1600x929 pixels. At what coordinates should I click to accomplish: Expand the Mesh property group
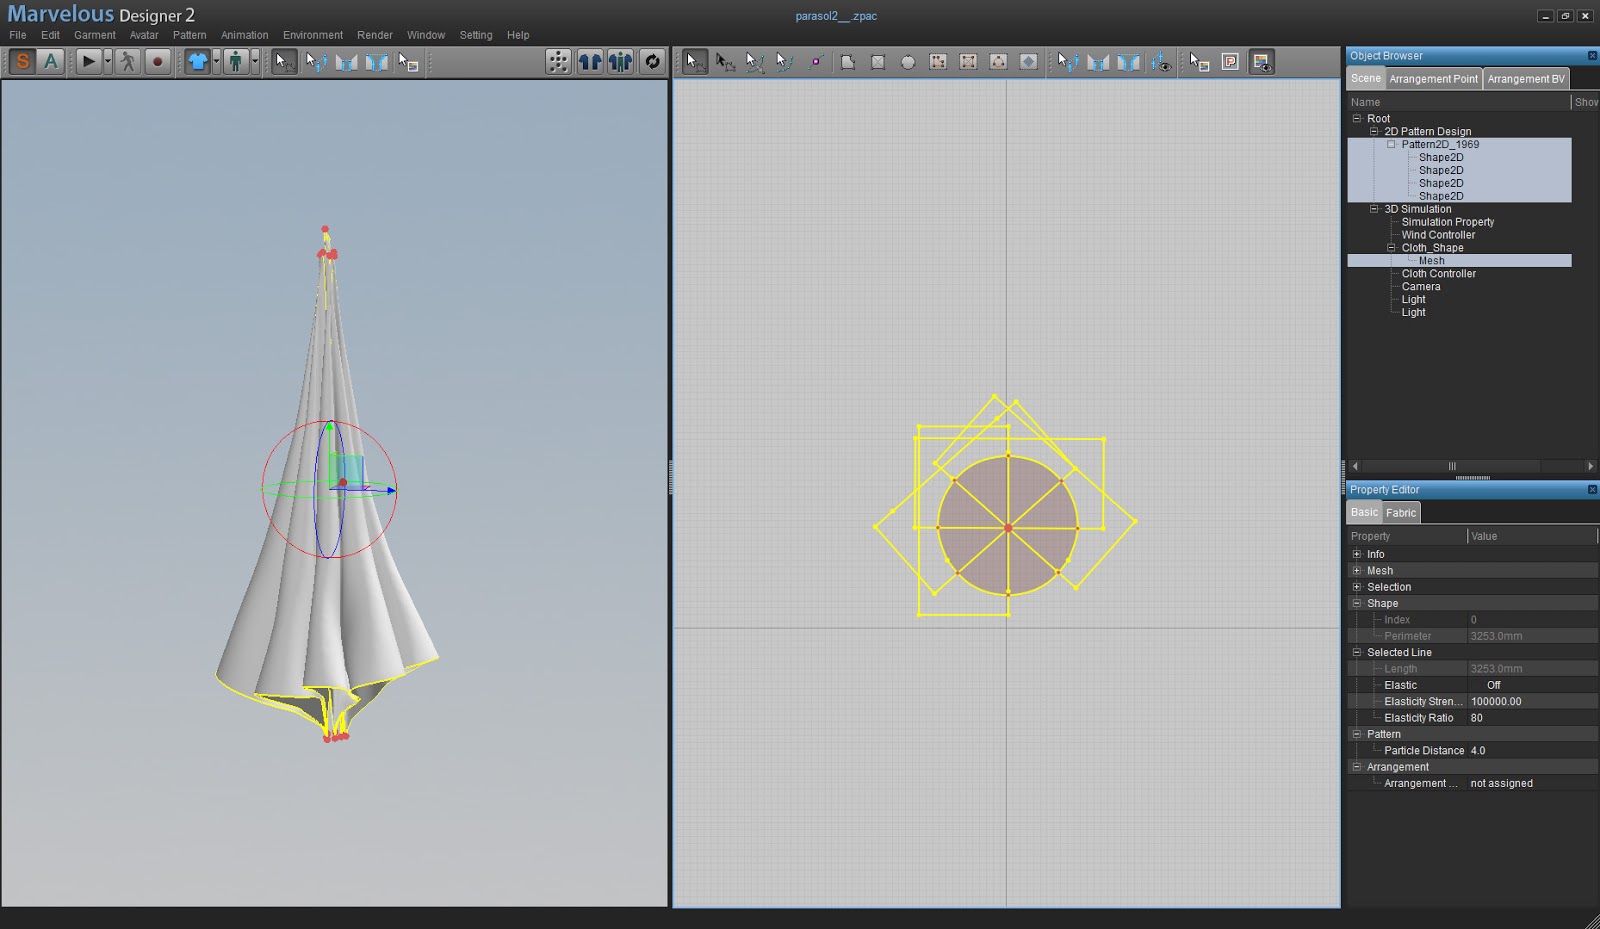coord(1357,570)
